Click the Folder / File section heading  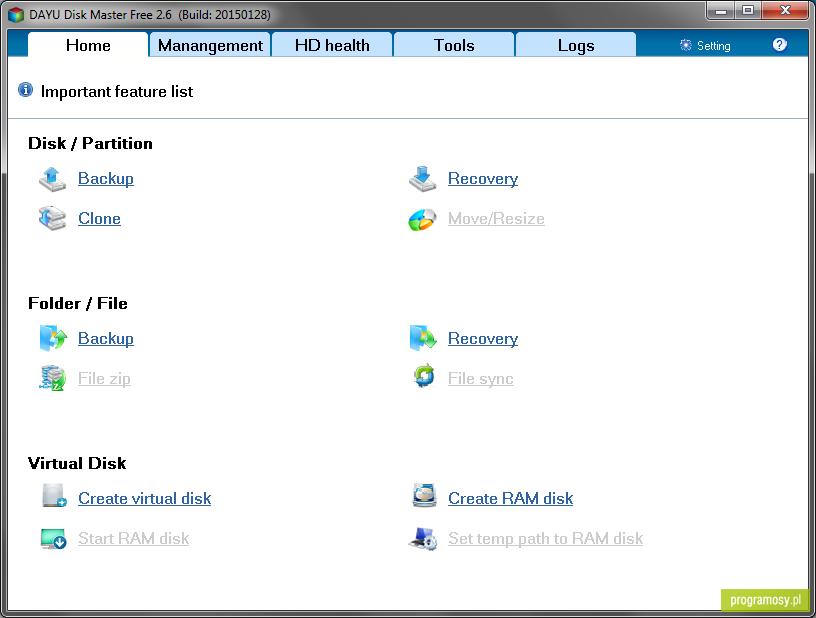[78, 303]
